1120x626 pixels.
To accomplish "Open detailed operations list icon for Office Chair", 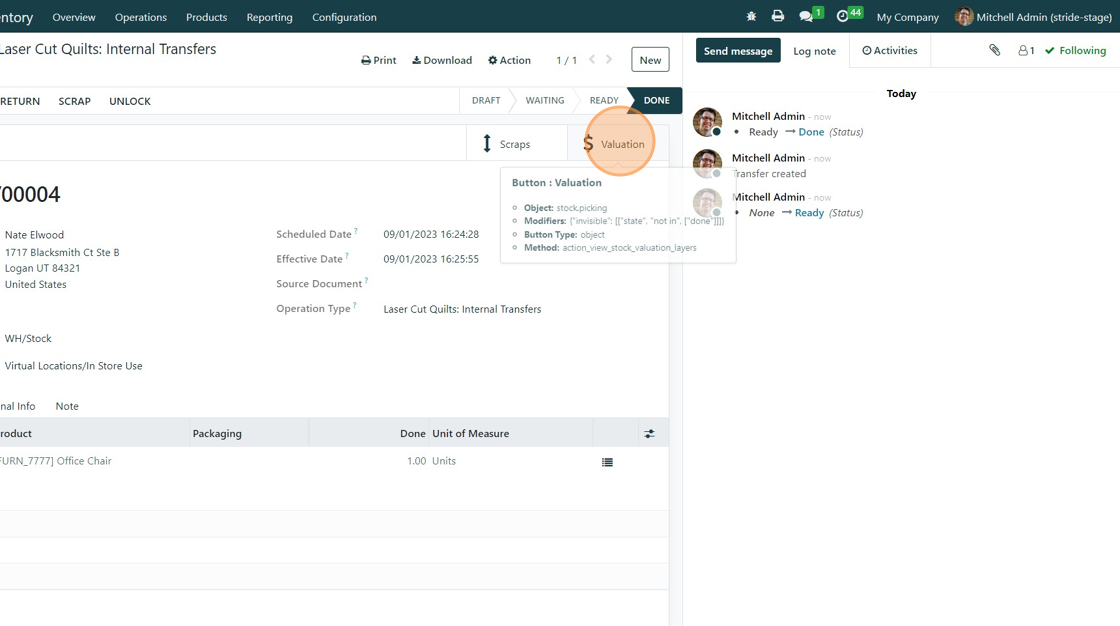I will click(607, 462).
